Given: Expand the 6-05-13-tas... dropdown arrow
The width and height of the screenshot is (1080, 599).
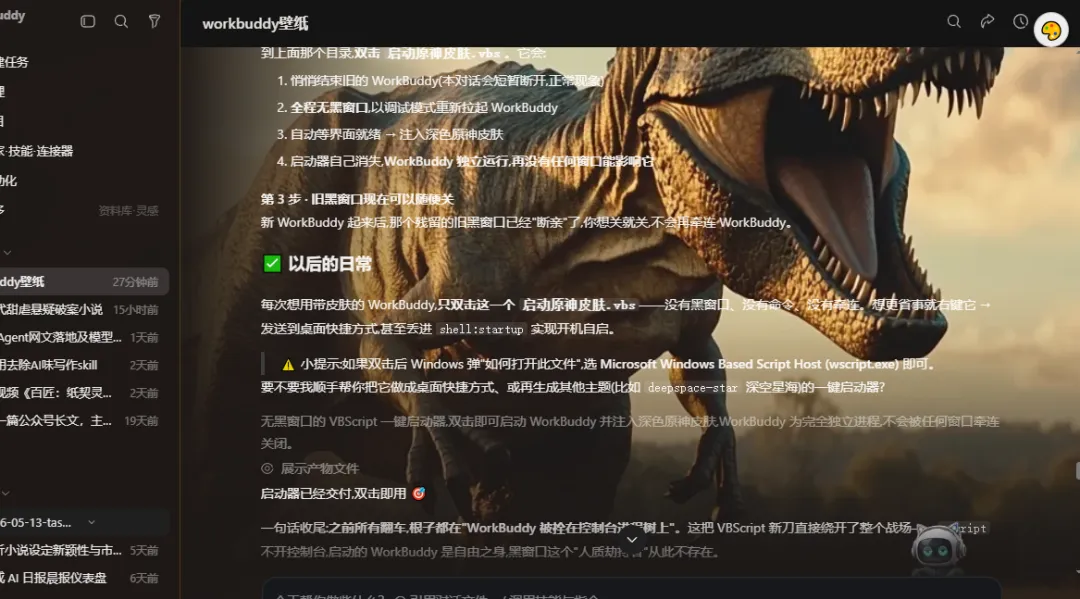Looking at the screenshot, I should coord(92,523).
